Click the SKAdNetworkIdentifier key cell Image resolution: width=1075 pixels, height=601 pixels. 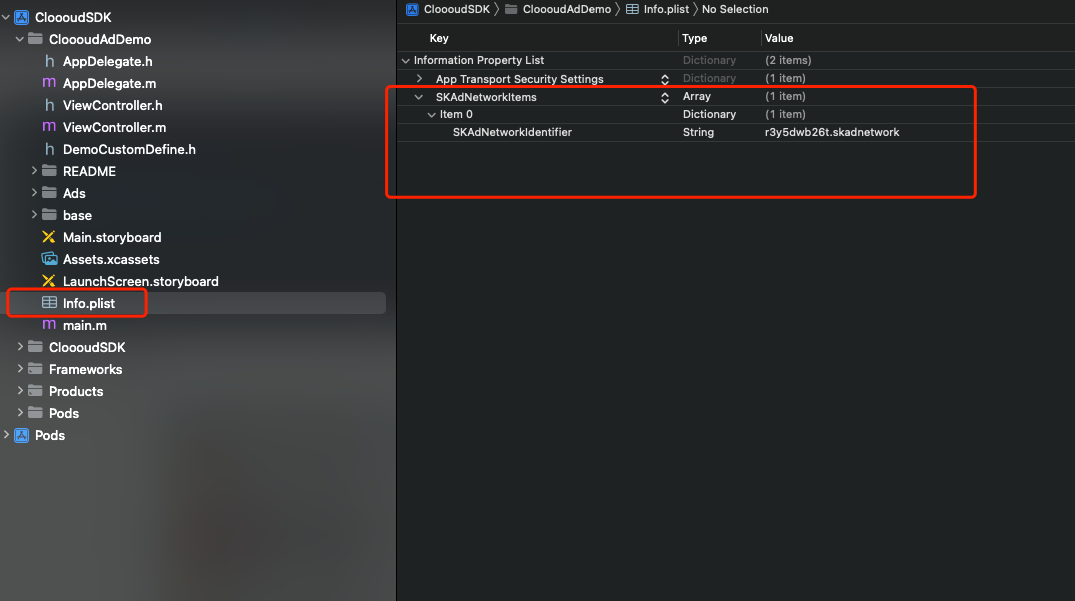[512, 132]
